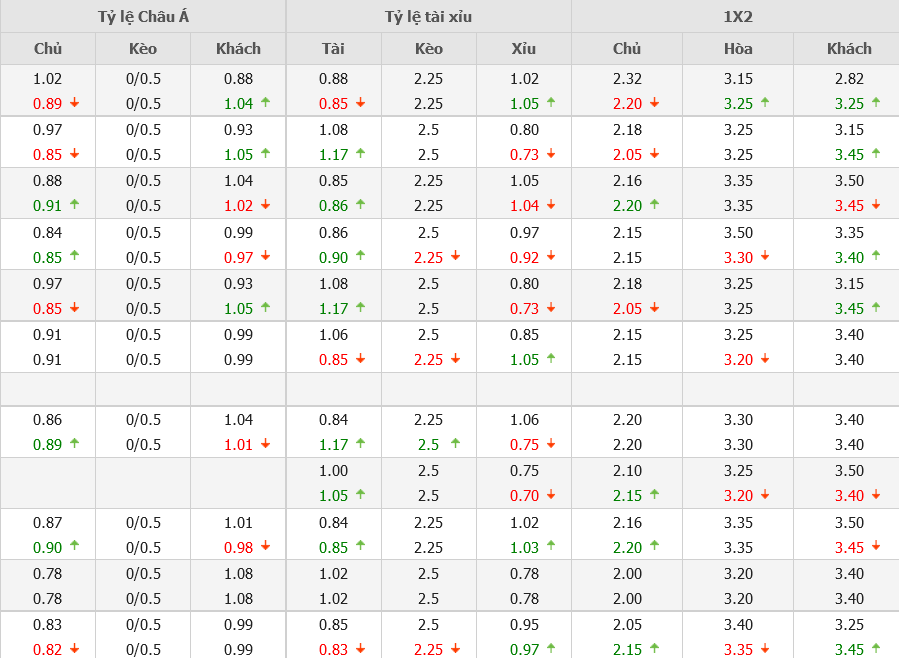Click the red down arrow beside 3.35
This screenshot has height=658, width=899.
tap(765, 649)
